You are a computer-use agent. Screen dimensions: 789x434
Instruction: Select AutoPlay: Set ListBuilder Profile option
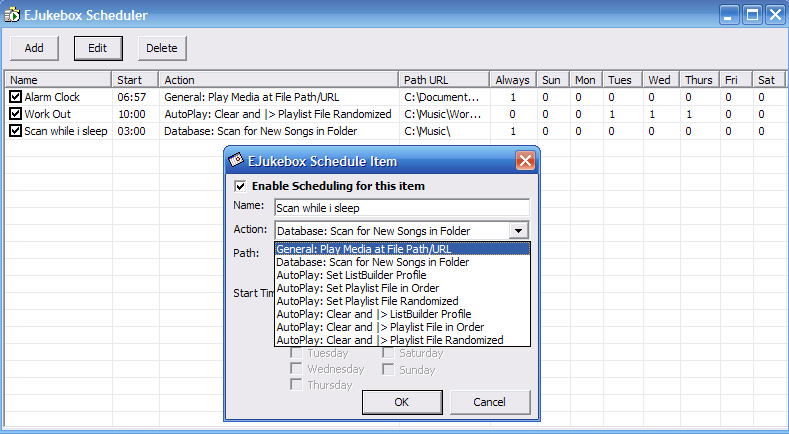coord(402,275)
